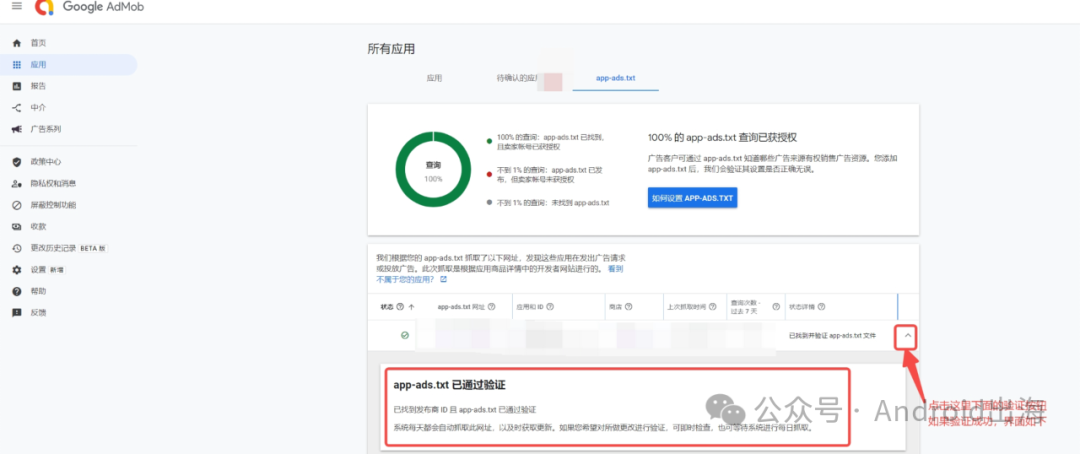The width and height of the screenshot is (1080, 454).
Task: Click 已找到发布商 ID 且已通过验证 text
Action: [464, 409]
